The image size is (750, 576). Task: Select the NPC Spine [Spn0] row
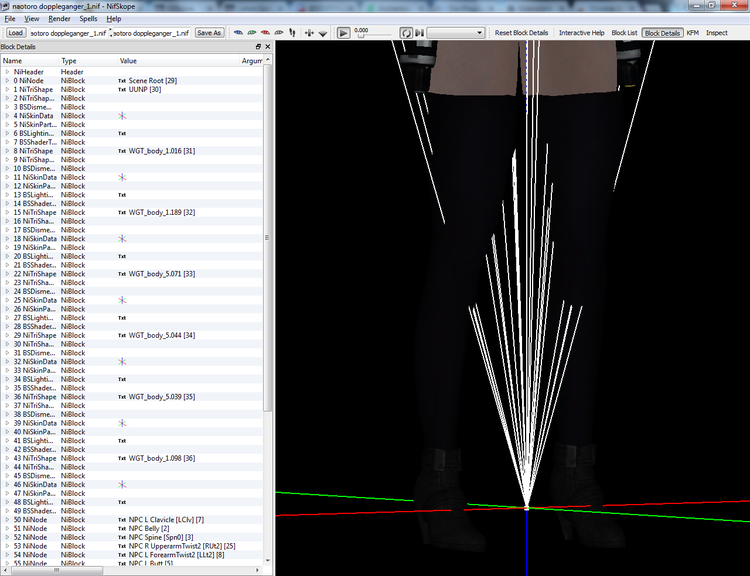pyautogui.click(x=132, y=537)
